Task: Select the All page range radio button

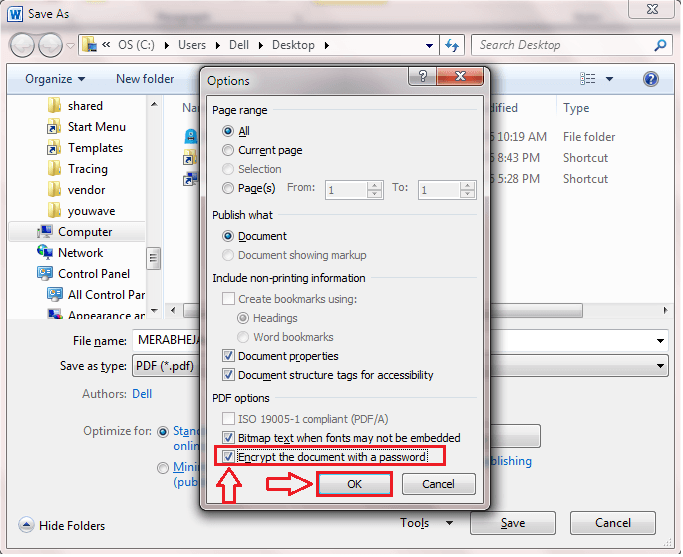Action: click(228, 131)
